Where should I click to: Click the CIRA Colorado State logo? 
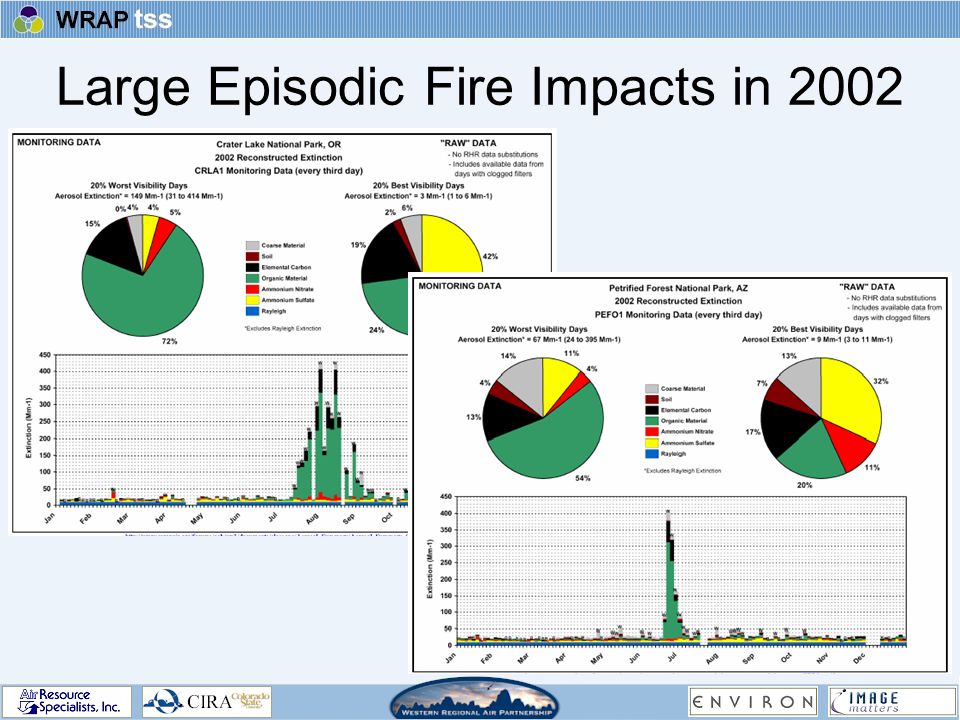click(207, 702)
